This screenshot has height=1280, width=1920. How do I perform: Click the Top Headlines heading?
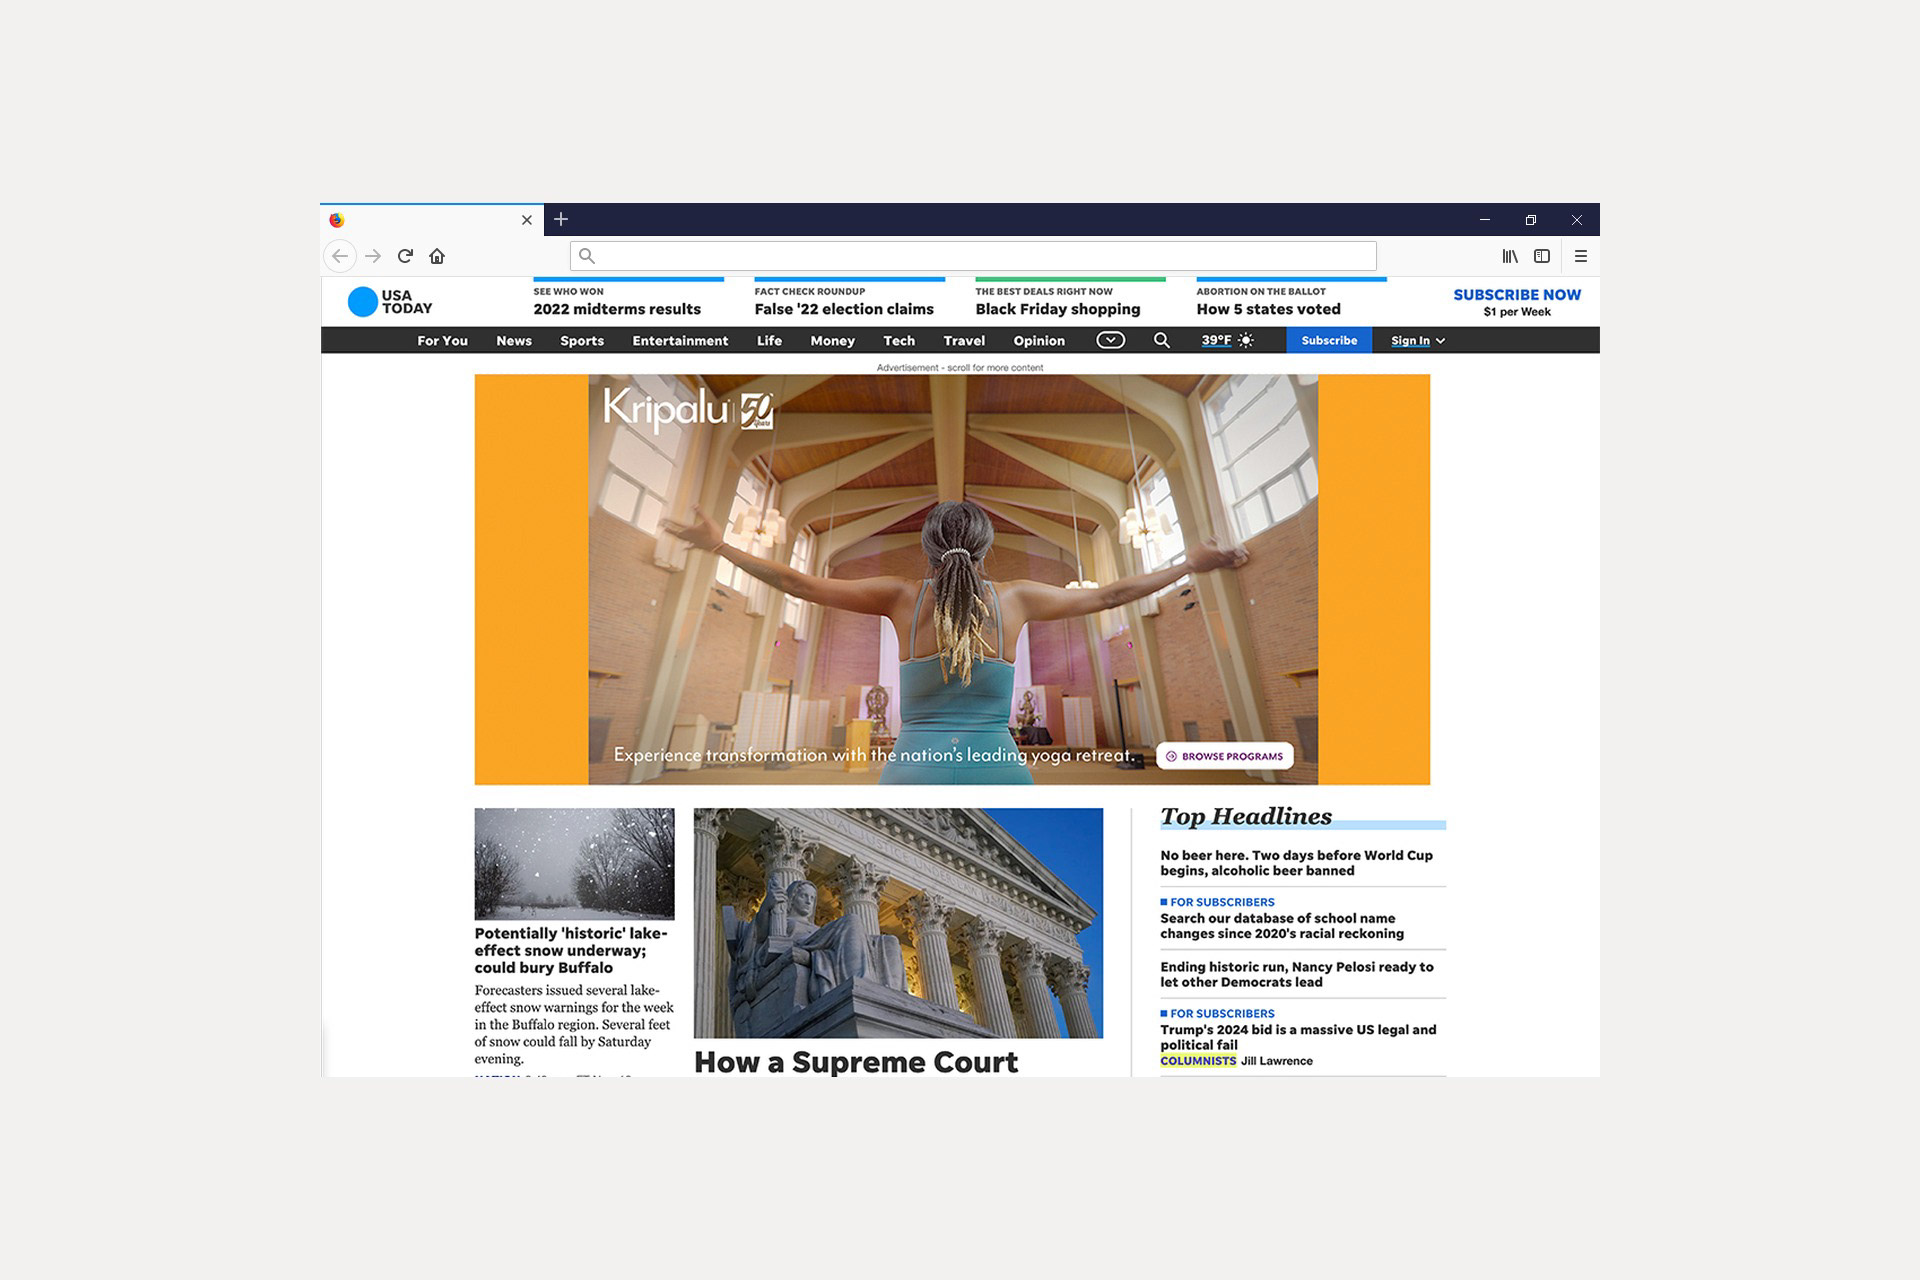1246,817
